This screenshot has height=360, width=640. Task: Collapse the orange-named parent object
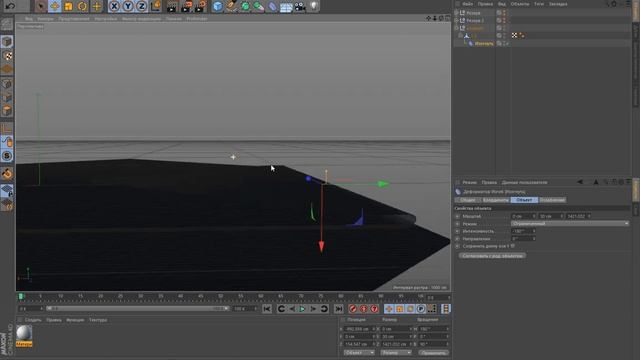pos(456,28)
